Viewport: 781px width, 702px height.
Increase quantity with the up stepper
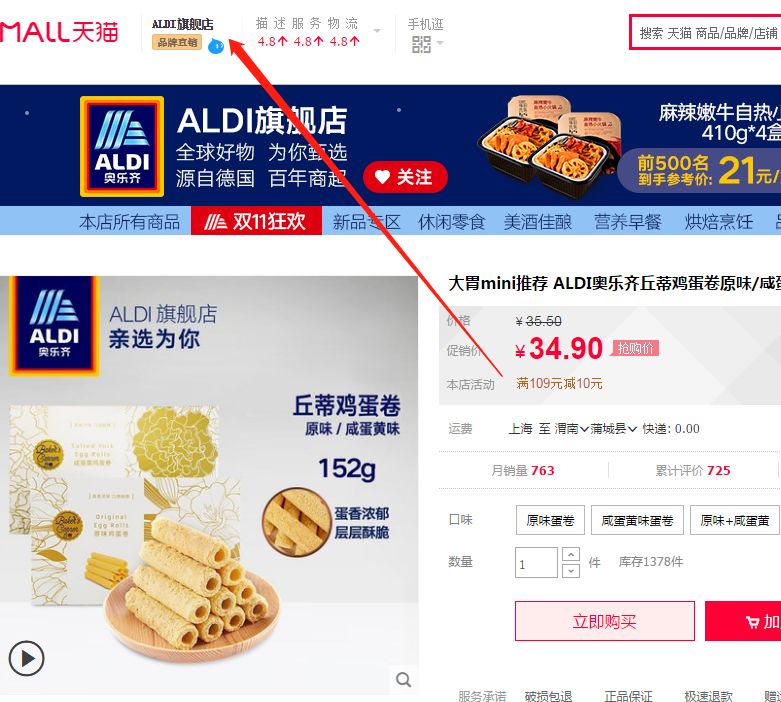pos(571,554)
